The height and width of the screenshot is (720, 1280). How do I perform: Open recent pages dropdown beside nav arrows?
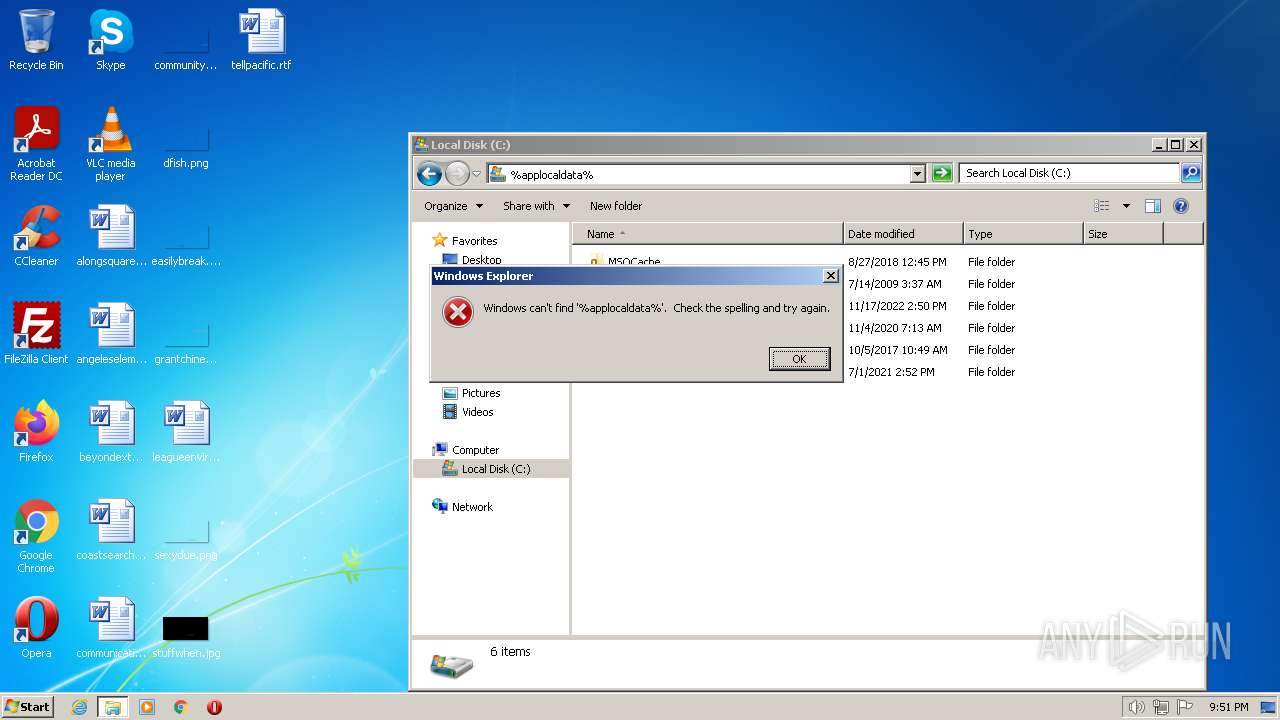[477, 174]
